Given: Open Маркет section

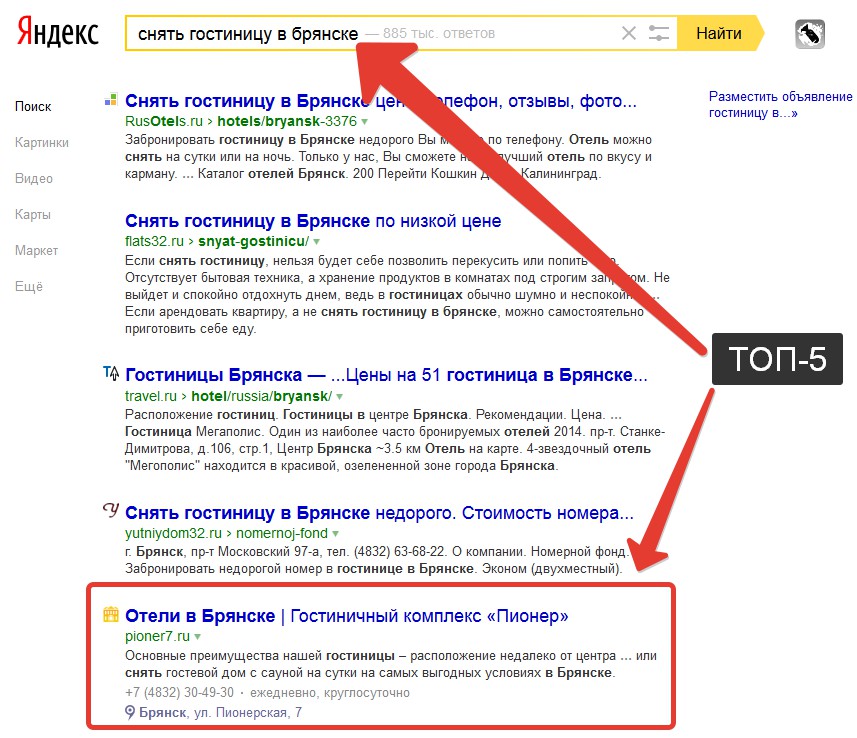Looking at the screenshot, I should 36,251.
